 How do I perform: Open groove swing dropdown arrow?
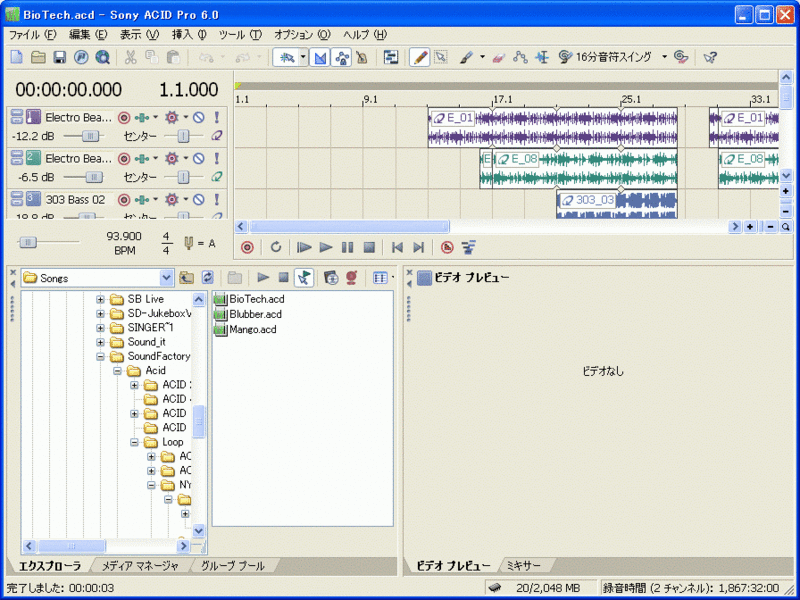[x=664, y=57]
